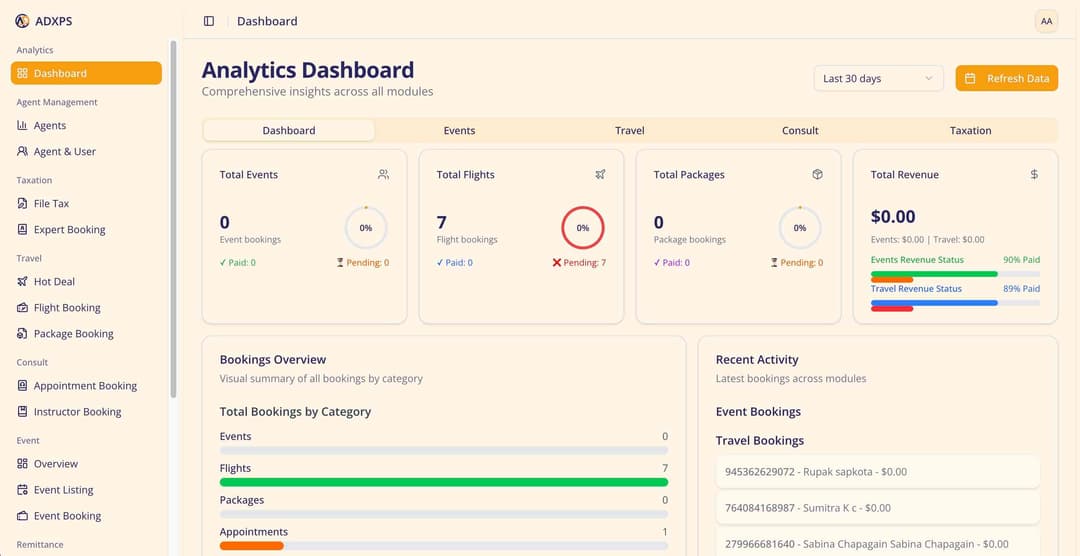
Task: Open the Last 30 days dropdown
Action: tap(878, 78)
